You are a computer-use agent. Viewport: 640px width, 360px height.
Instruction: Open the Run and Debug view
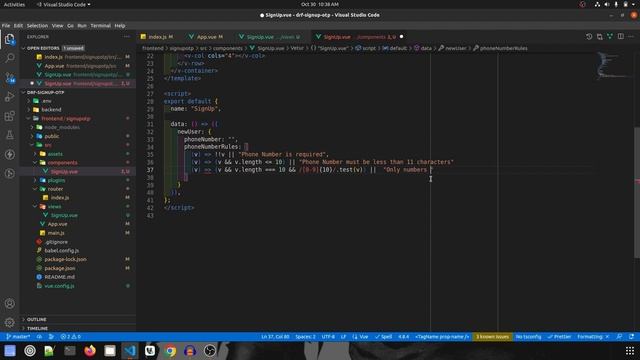point(10,97)
